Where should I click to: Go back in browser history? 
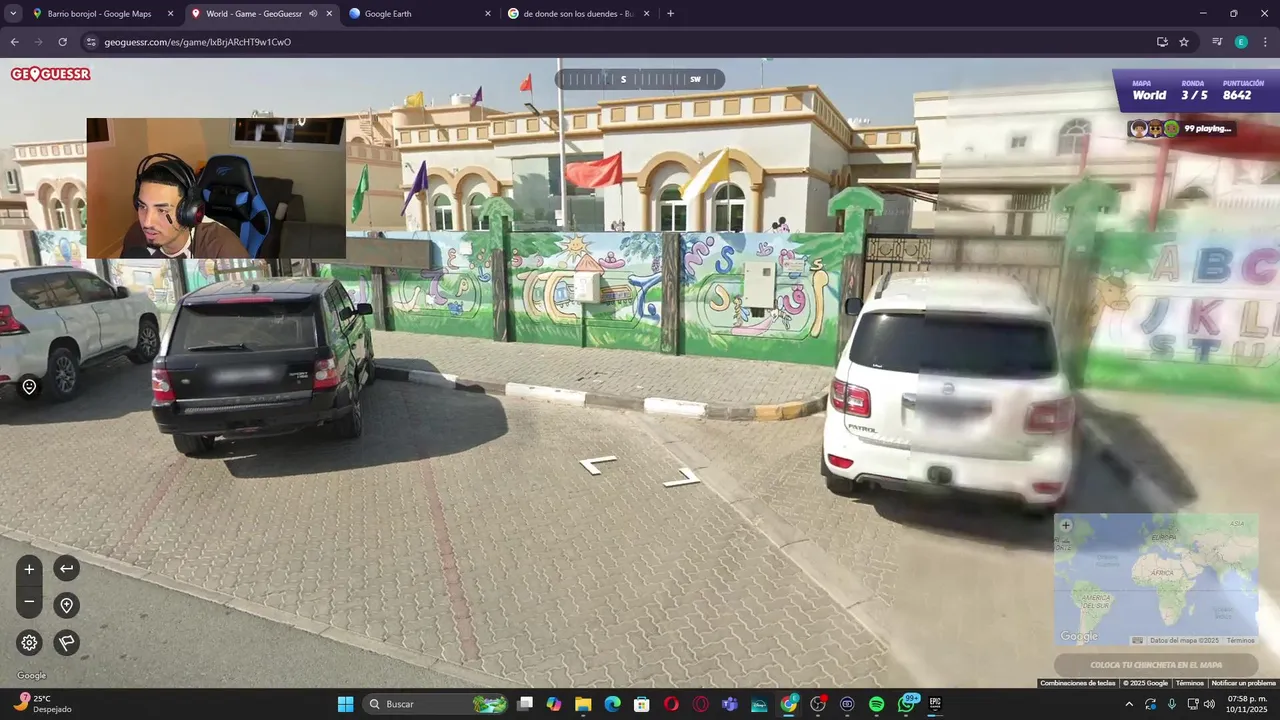[14, 42]
